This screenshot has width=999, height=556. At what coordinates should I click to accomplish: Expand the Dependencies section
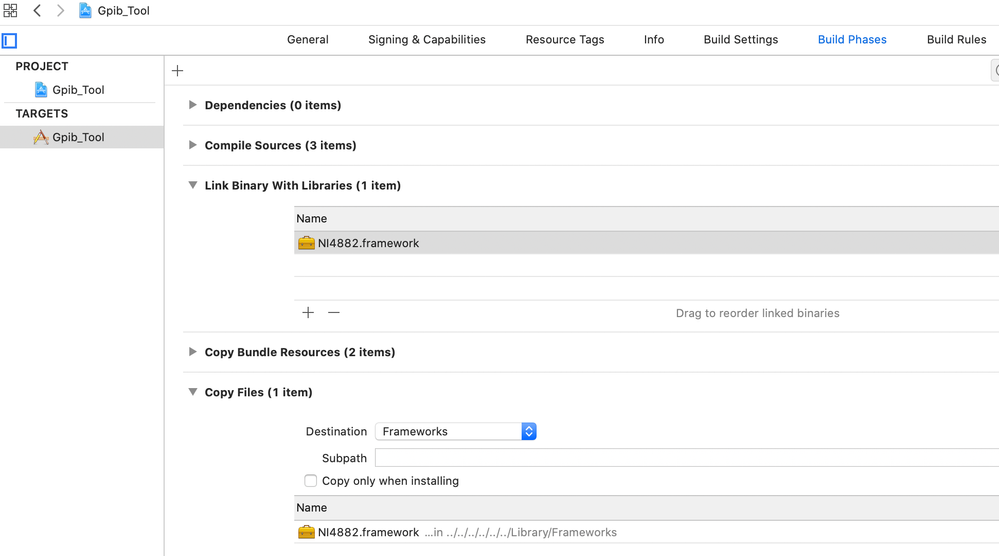(x=192, y=105)
